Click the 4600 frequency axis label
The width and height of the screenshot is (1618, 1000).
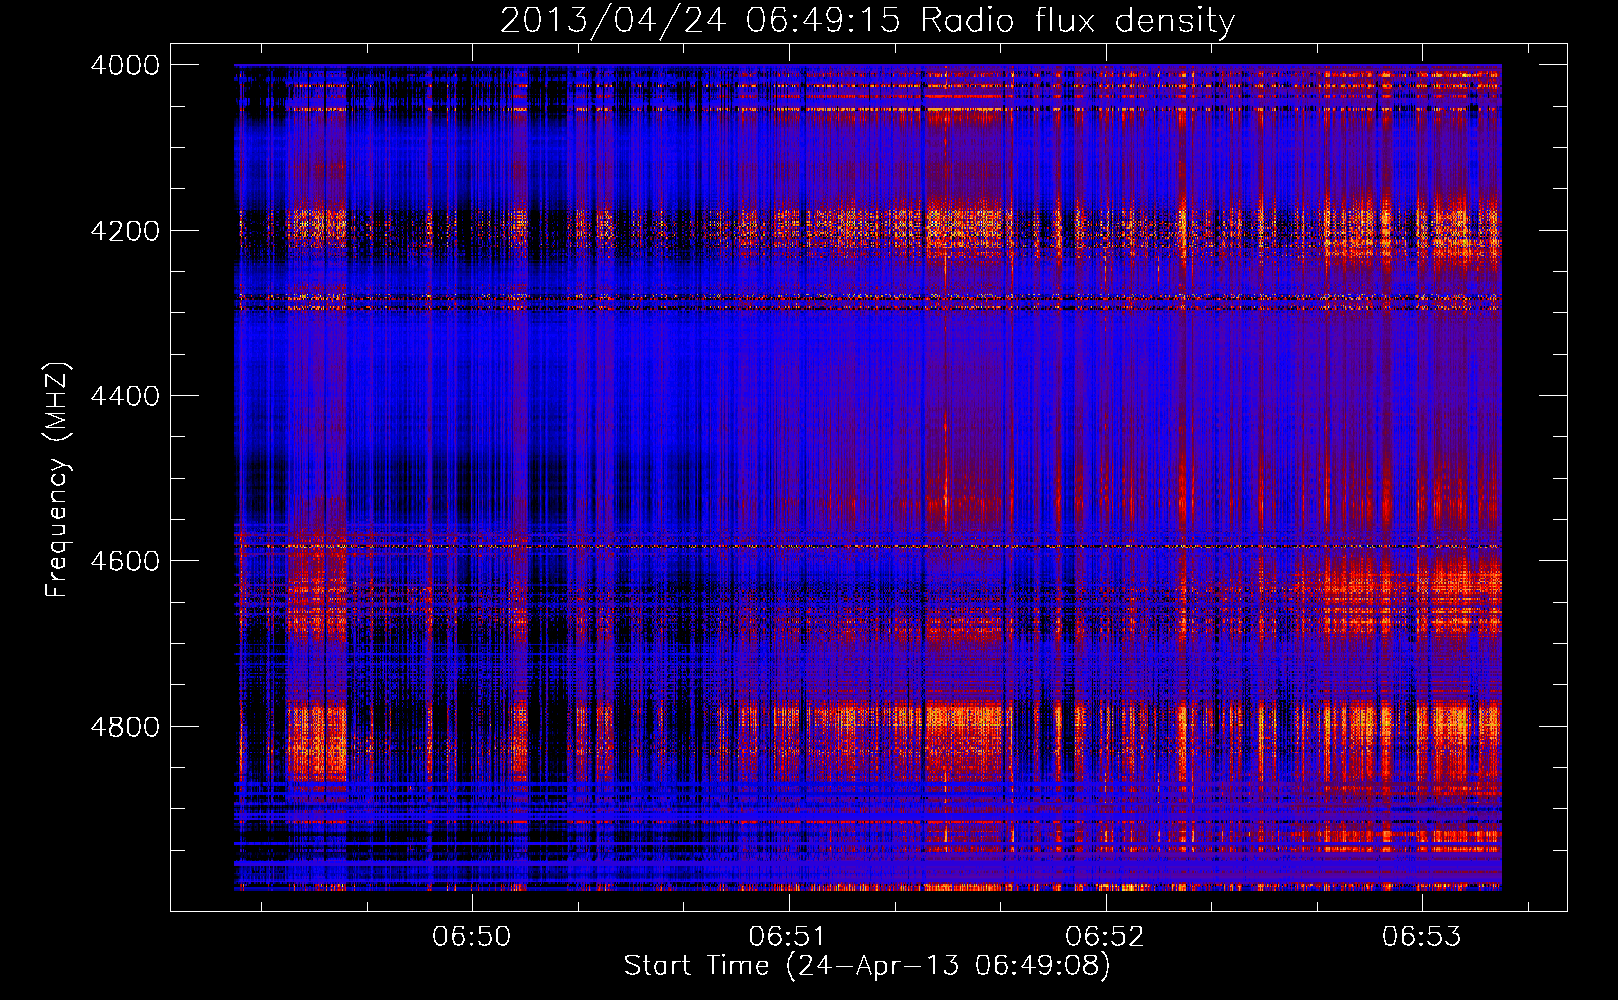[x=125, y=561]
